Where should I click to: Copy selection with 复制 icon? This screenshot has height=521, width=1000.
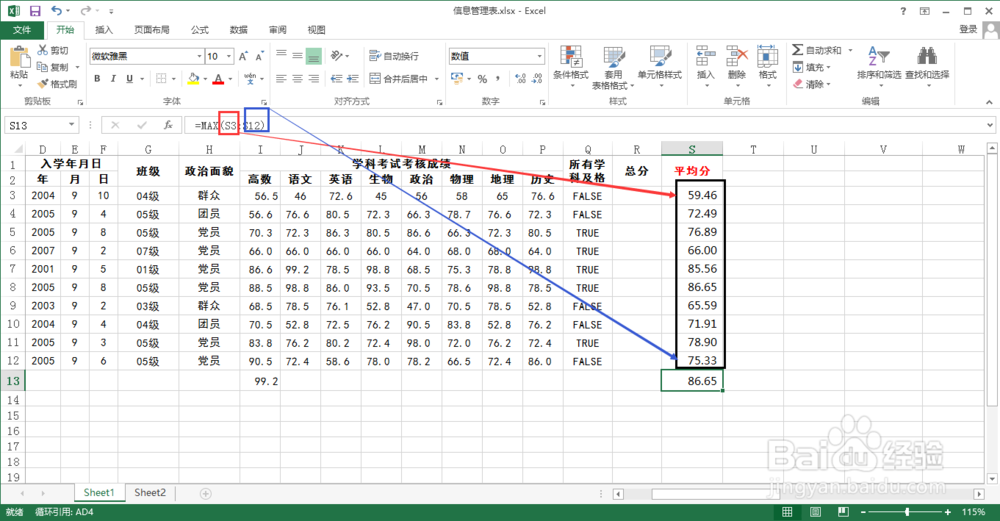click(52, 67)
